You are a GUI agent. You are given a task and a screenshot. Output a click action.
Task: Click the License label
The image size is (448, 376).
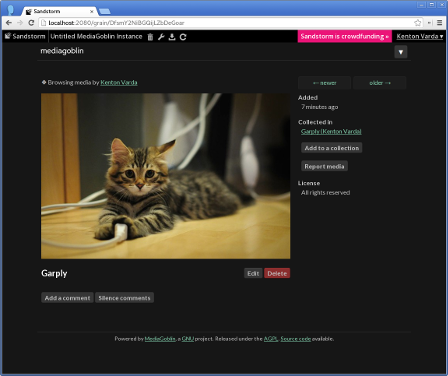coord(309,183)
